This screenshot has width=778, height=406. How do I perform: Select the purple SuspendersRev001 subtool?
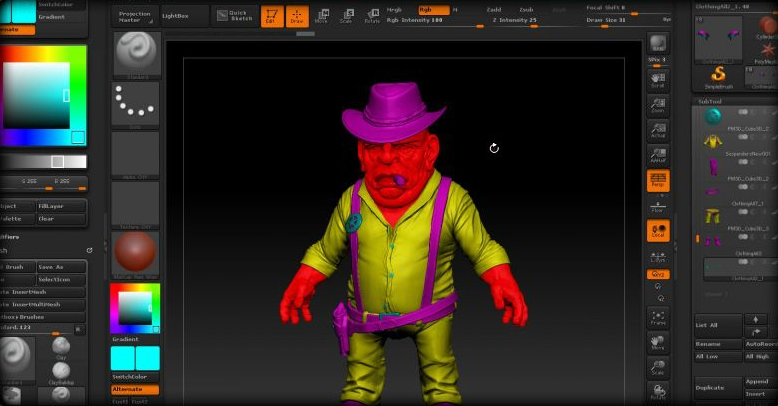pyautogui.click(x=713, y=166)
